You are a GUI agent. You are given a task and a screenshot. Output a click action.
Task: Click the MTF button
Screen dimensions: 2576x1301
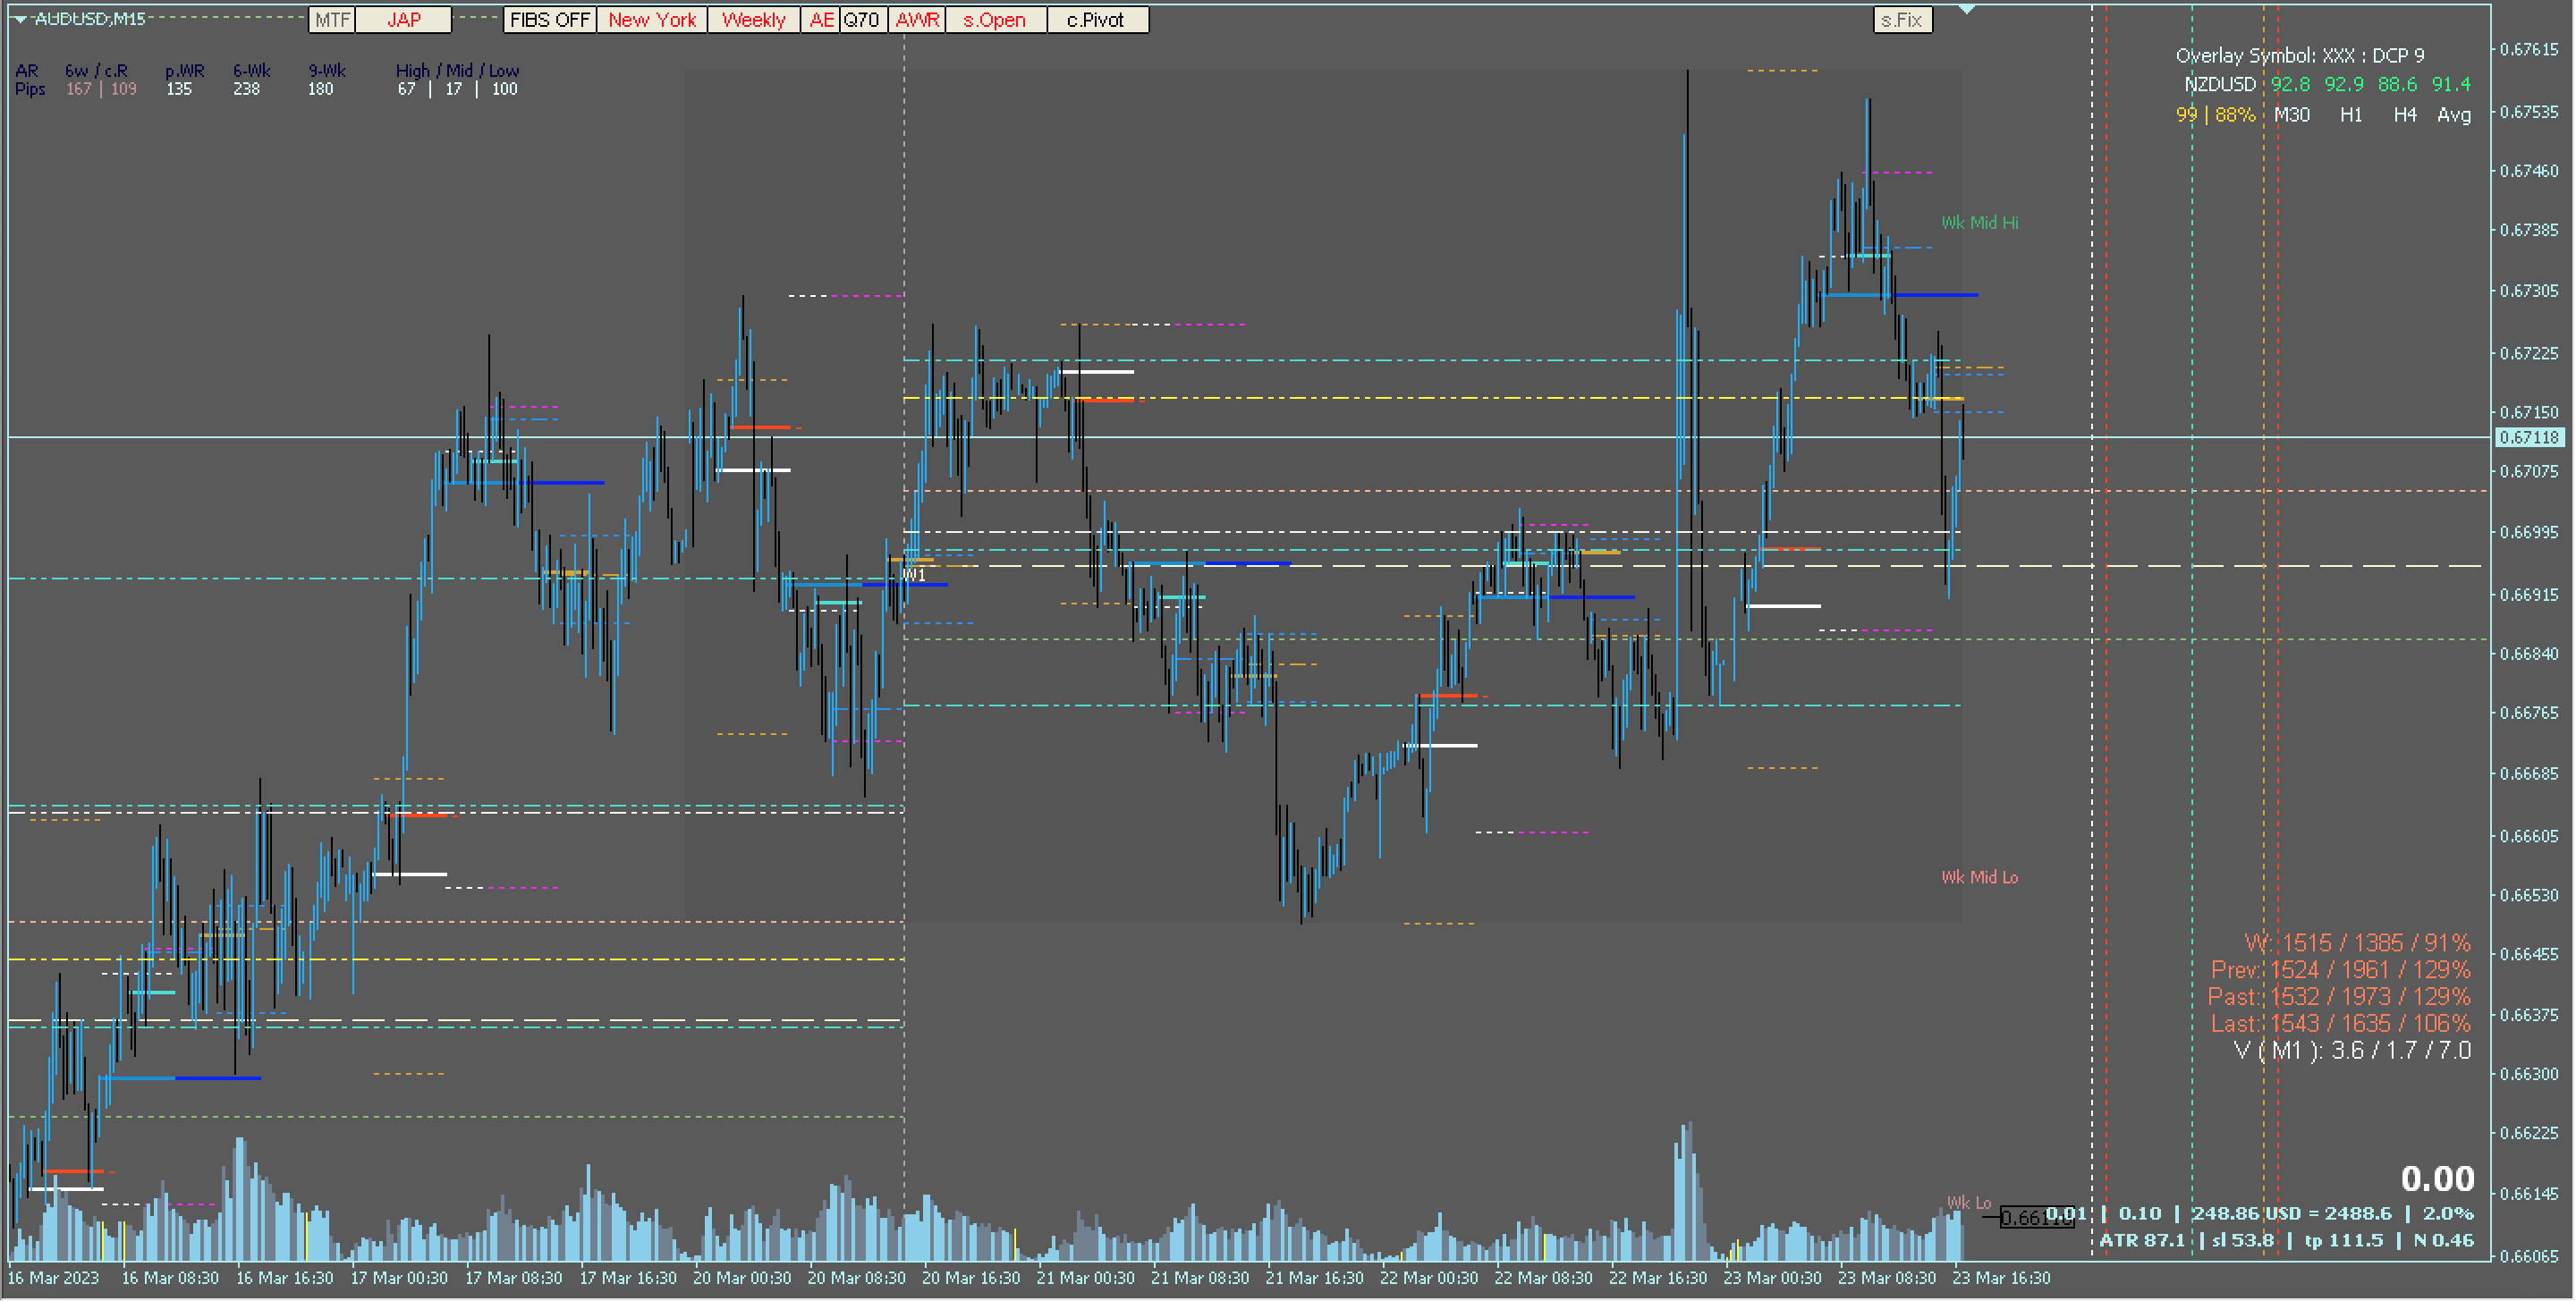pyautogui.click(x=332, y=20)
